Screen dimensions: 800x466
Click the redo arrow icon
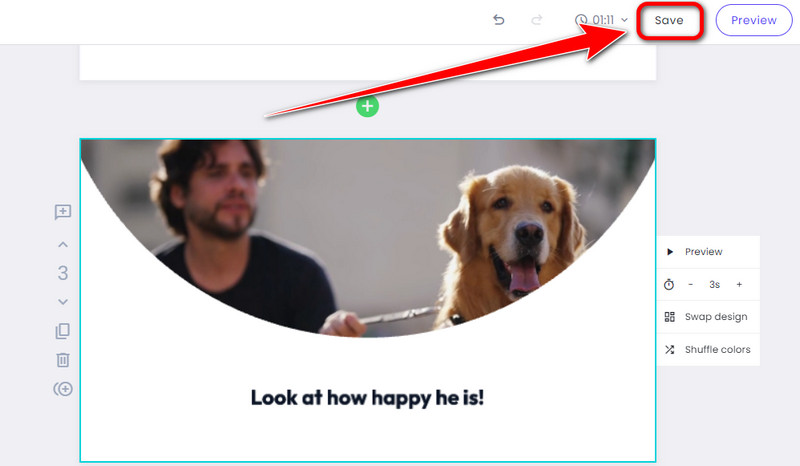tap(536, 20)
